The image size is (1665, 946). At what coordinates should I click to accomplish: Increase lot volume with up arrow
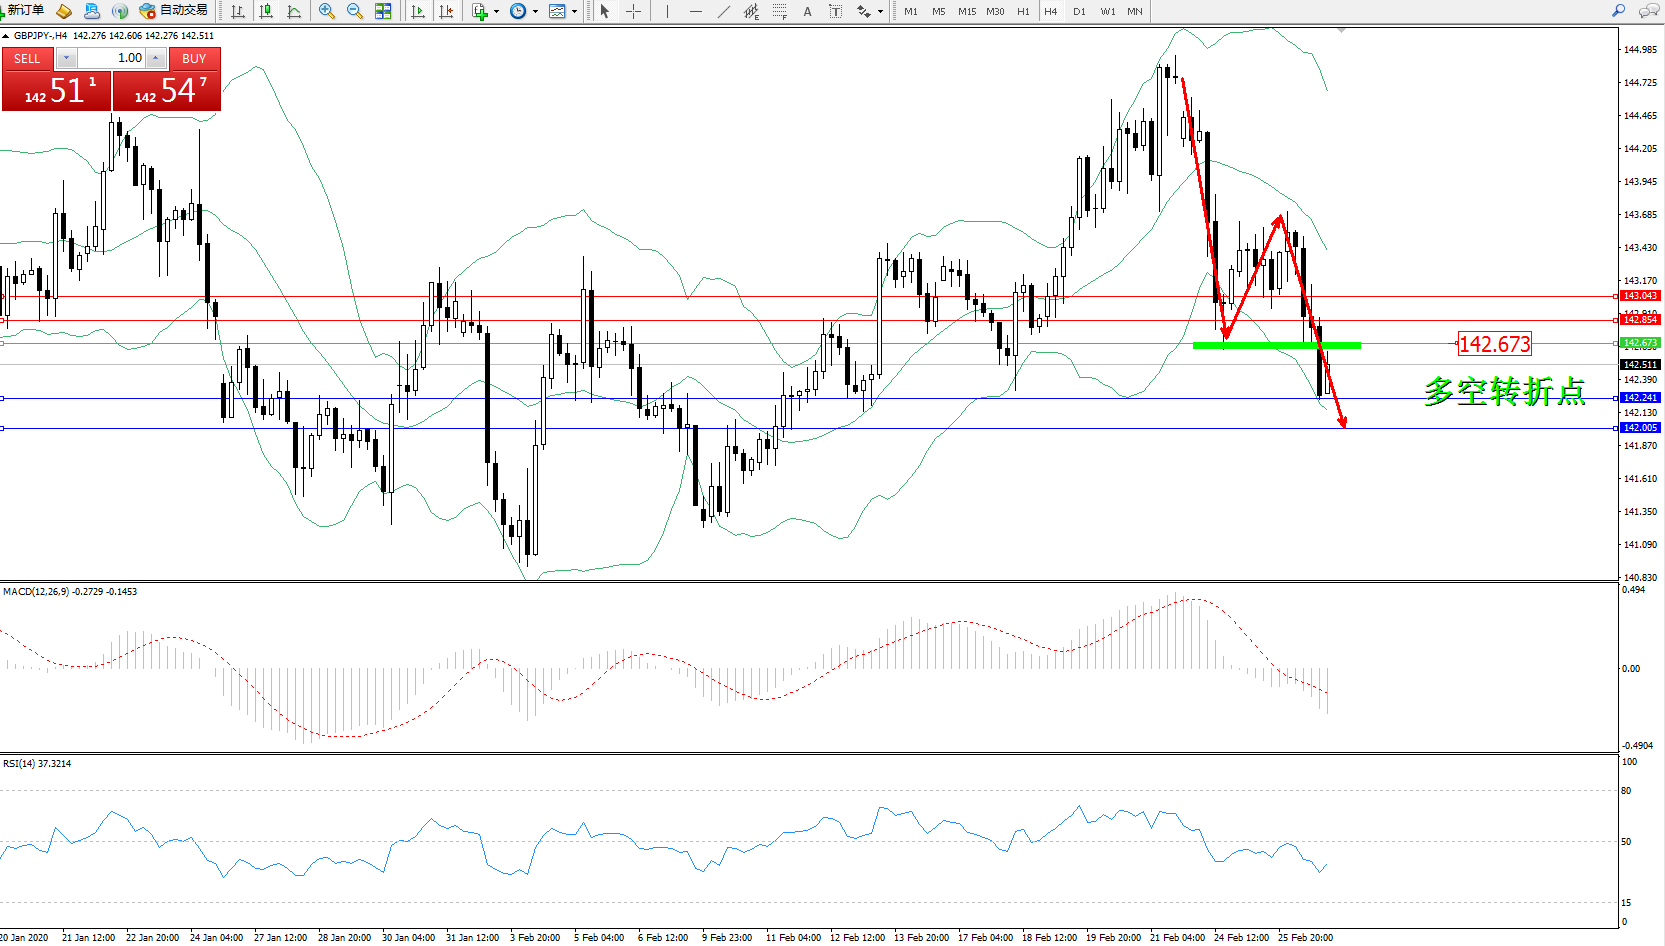(156, 58)
